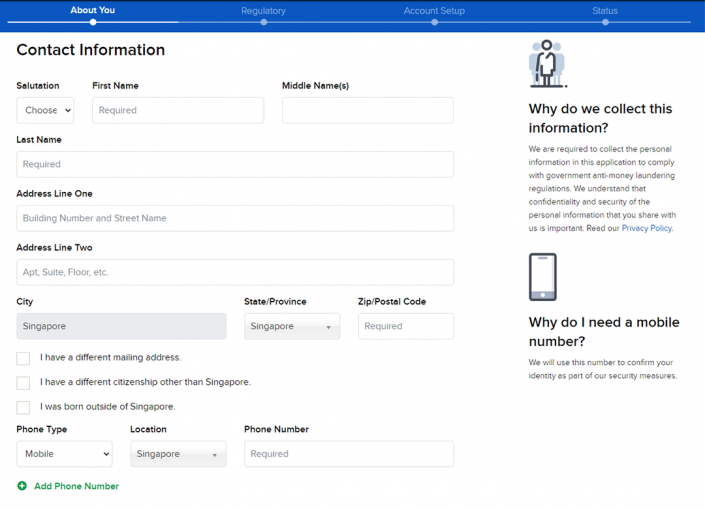Screen dimensions: 705x510
Task: Open the Privacy Policy link
Action: (x=646, y=228)
